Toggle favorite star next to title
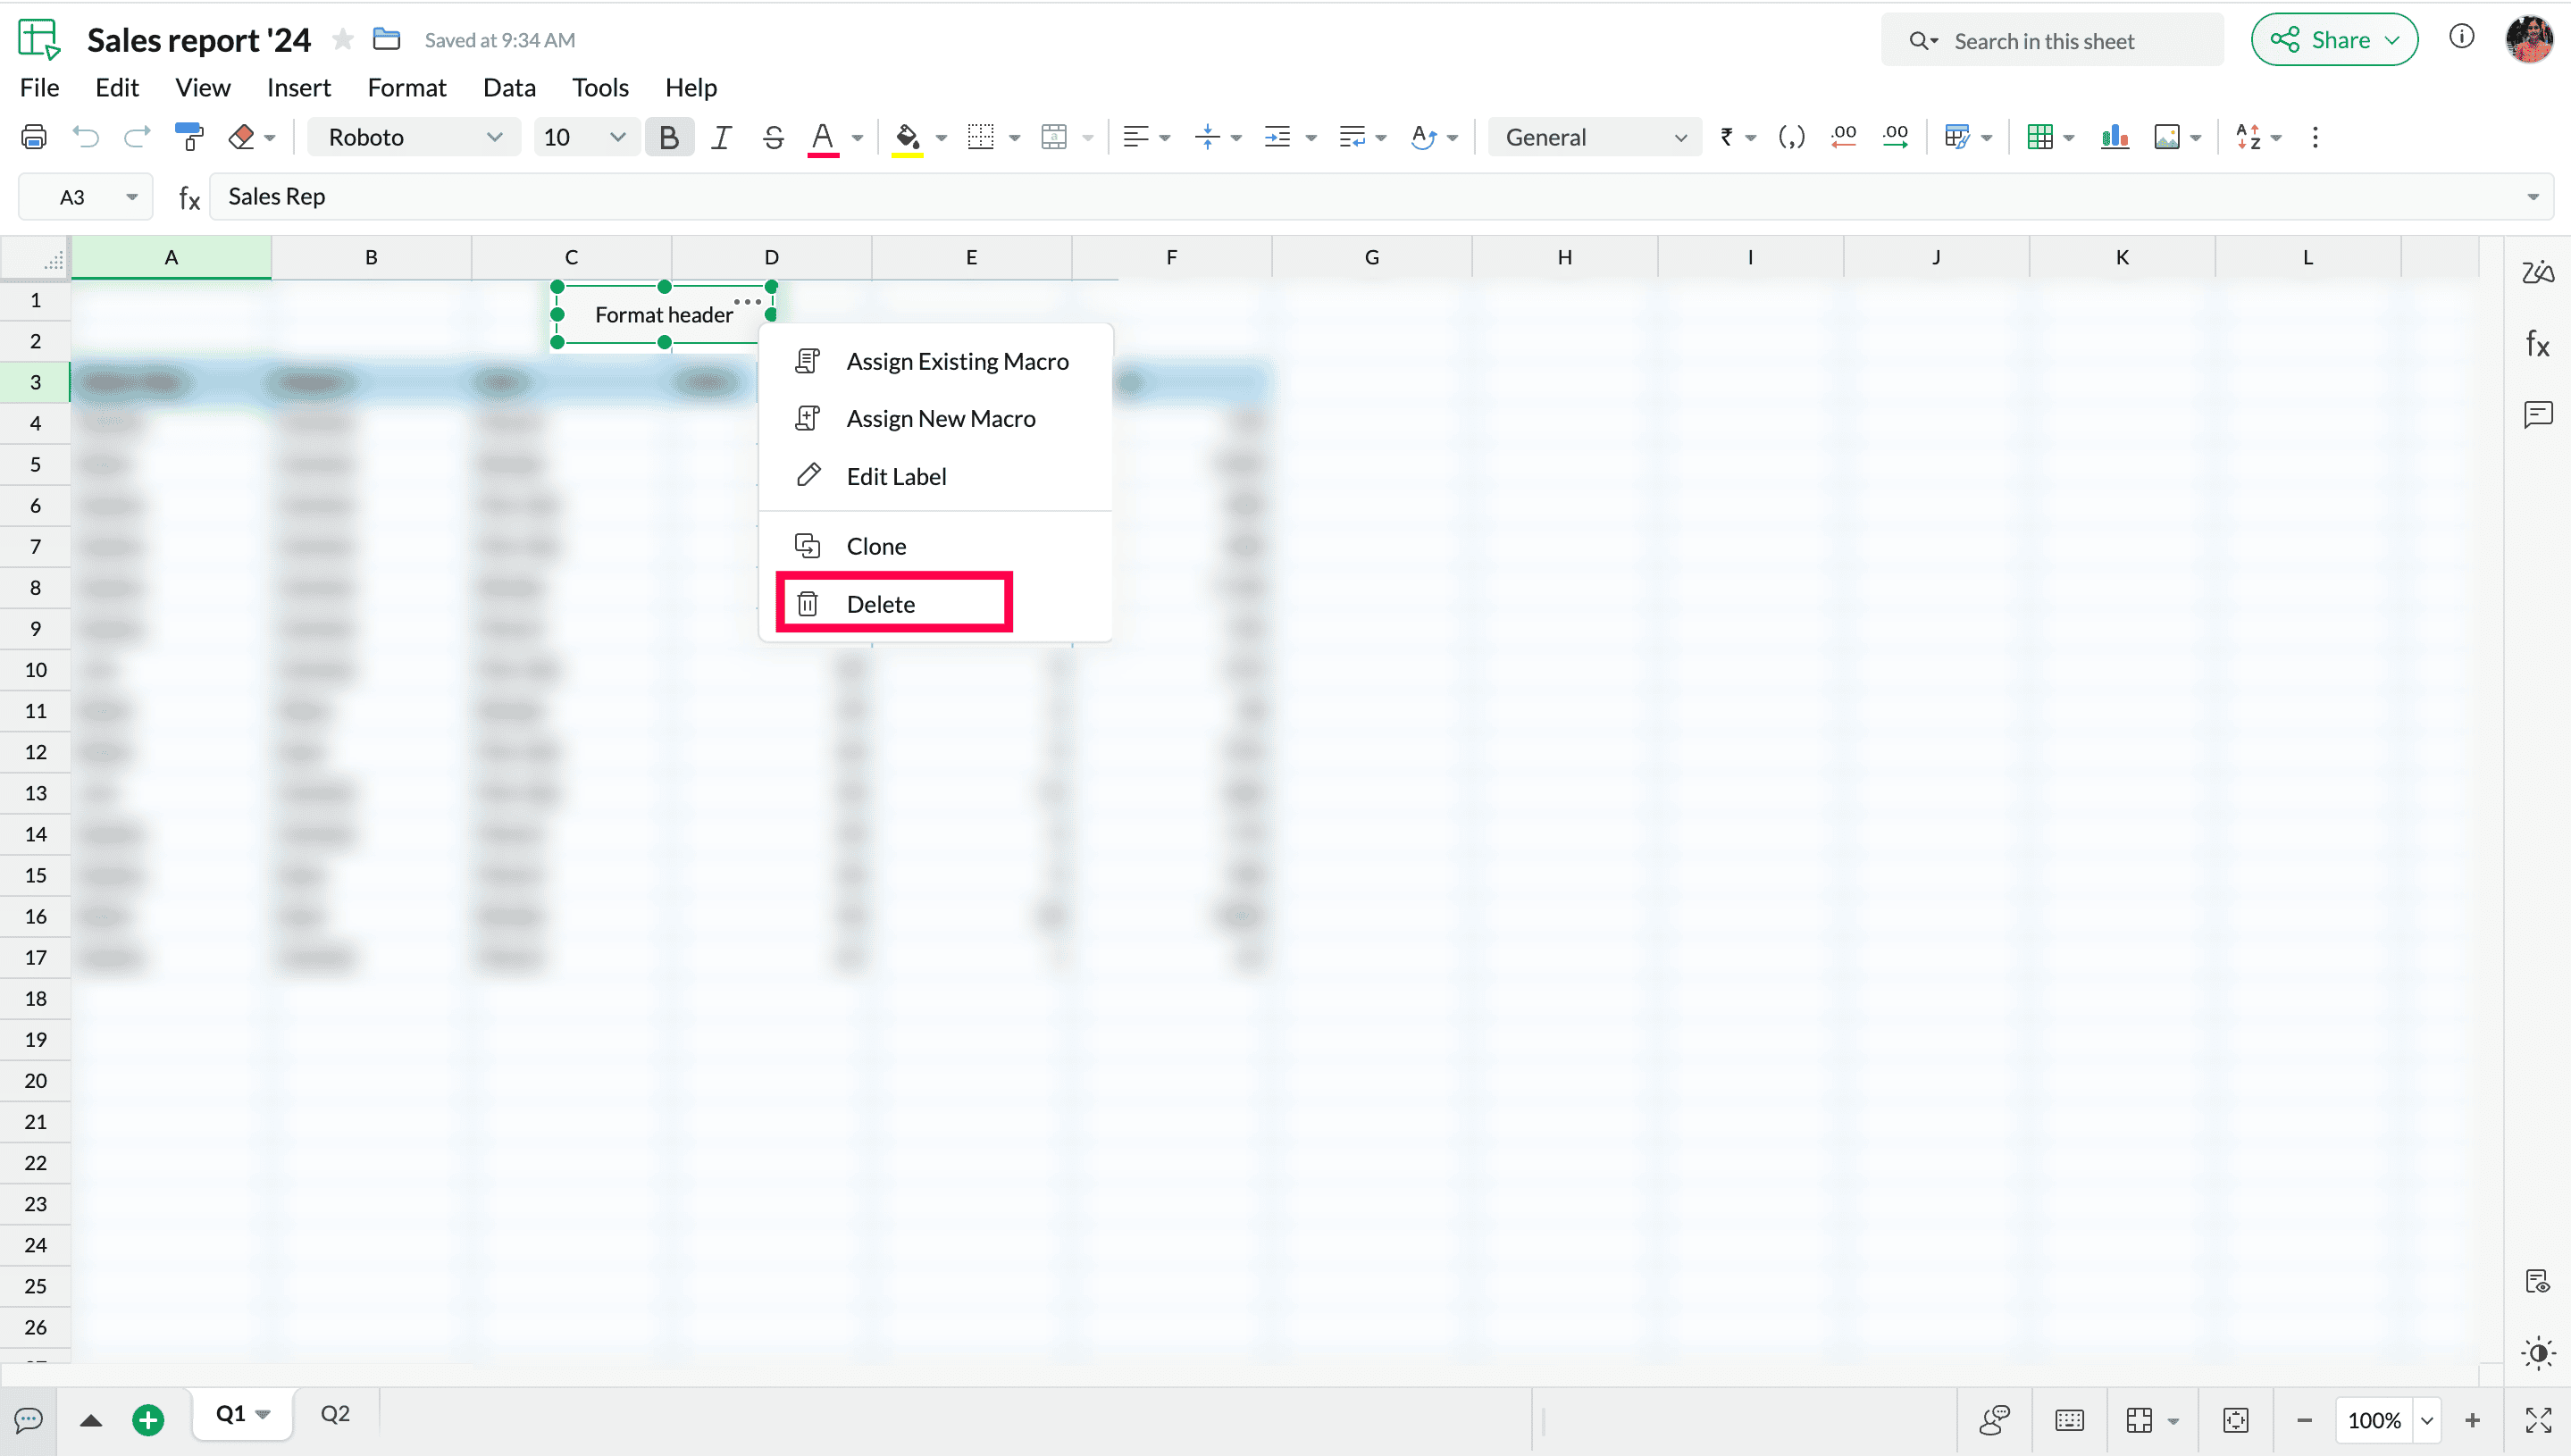 click(x=343, y=40)
